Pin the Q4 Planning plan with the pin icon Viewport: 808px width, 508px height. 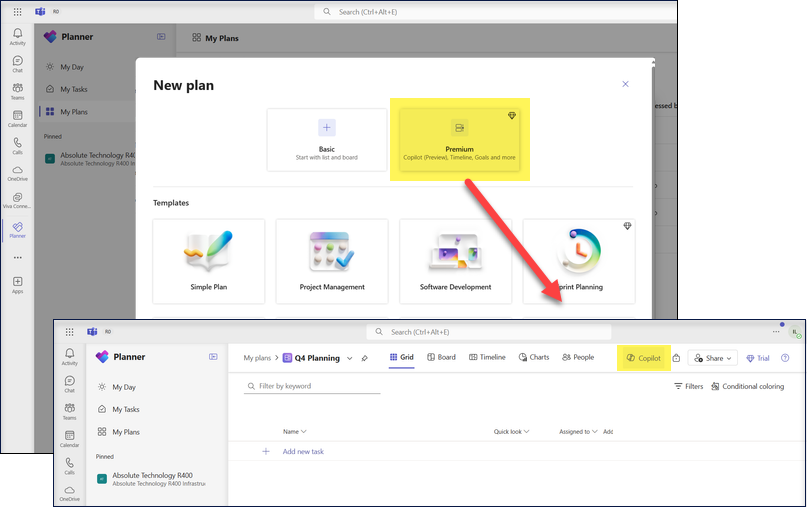tap(365, 358)
